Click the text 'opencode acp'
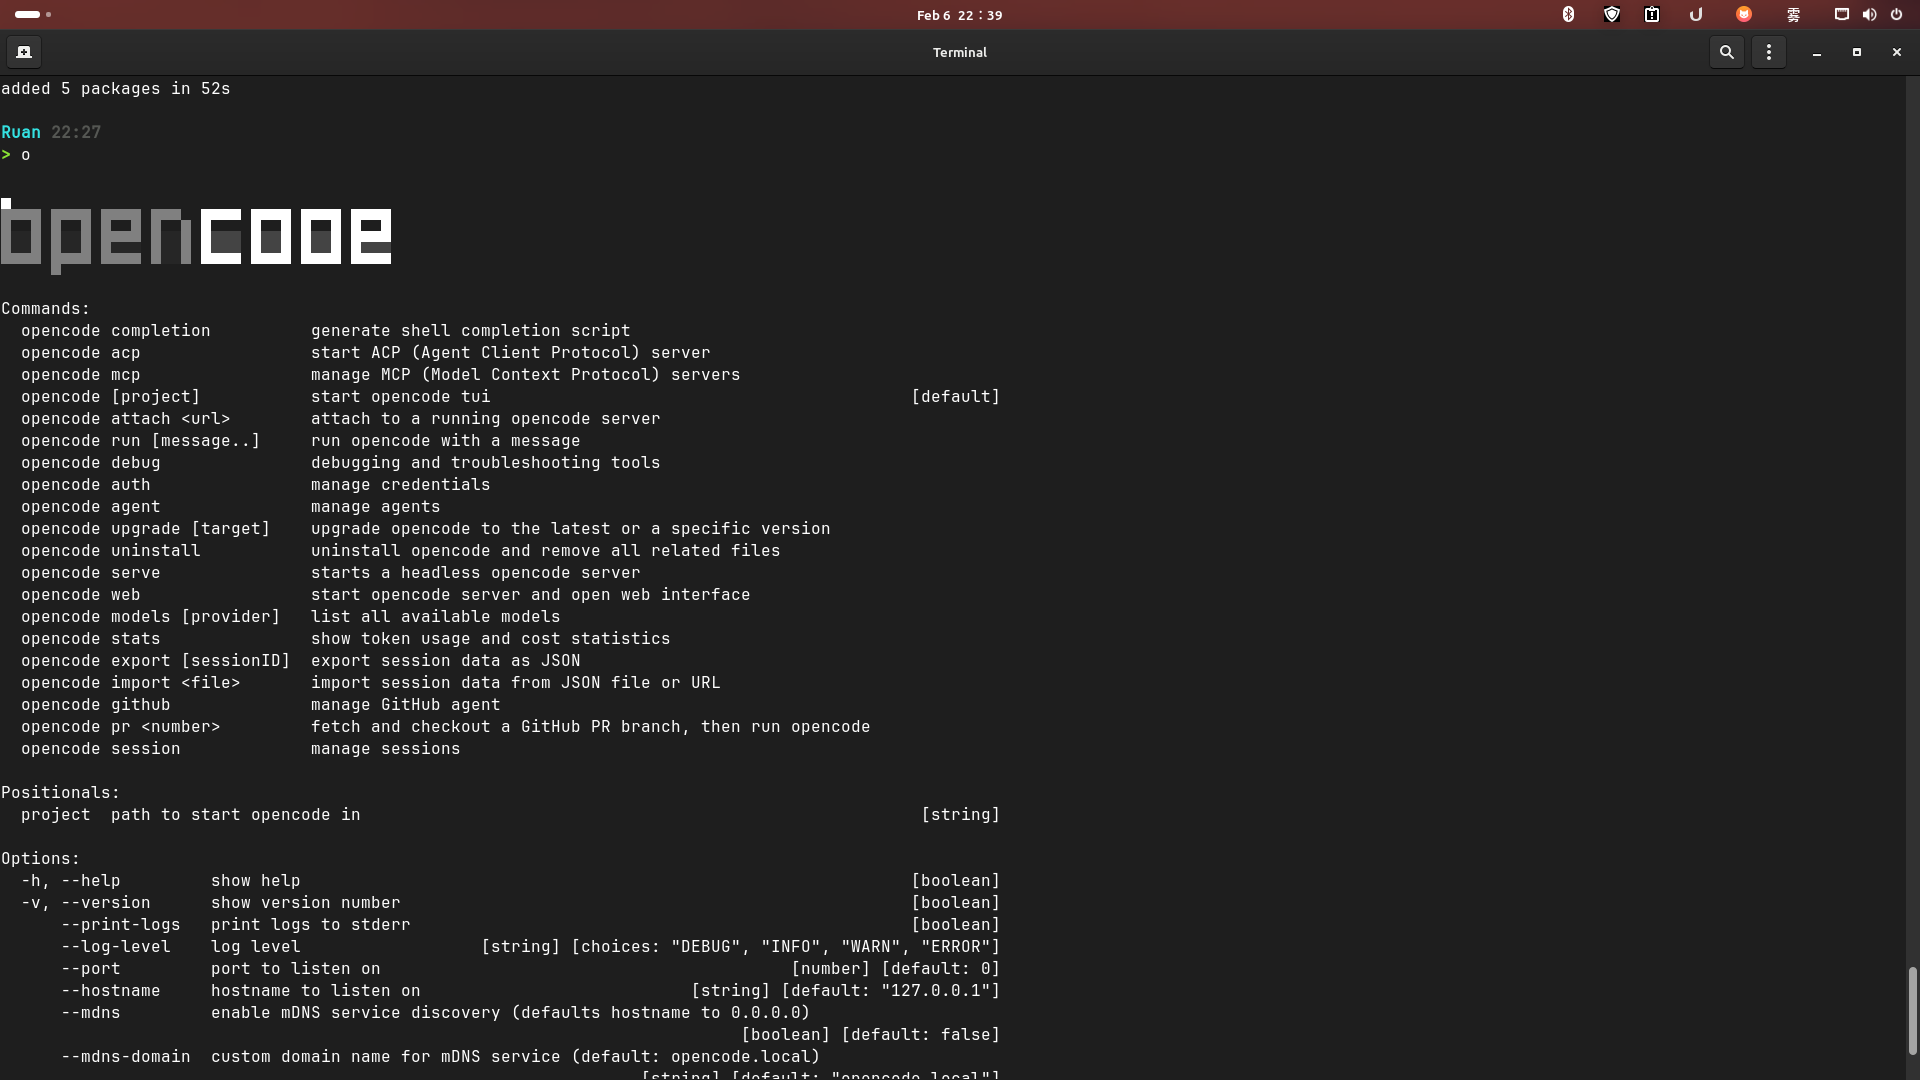Image resolution: width=1920 pixels, height=1080 pixels. [x=81, y=353]
